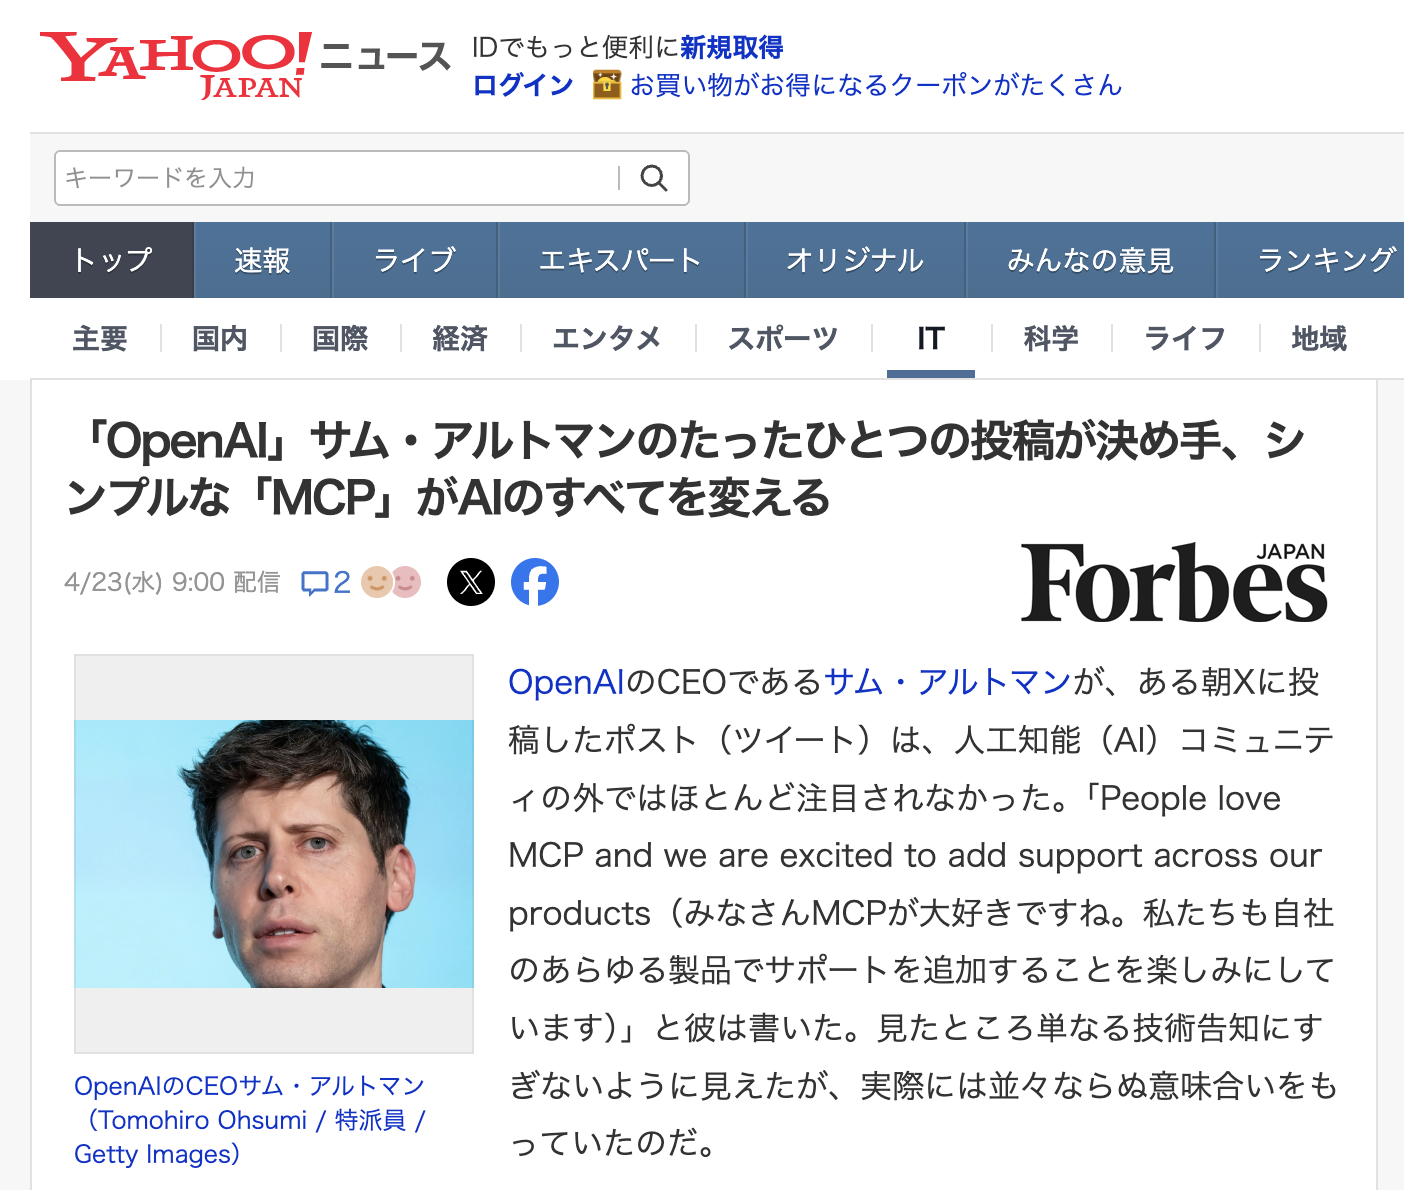
Task: Choose the 科学 category
Action: pos(1051,339)
